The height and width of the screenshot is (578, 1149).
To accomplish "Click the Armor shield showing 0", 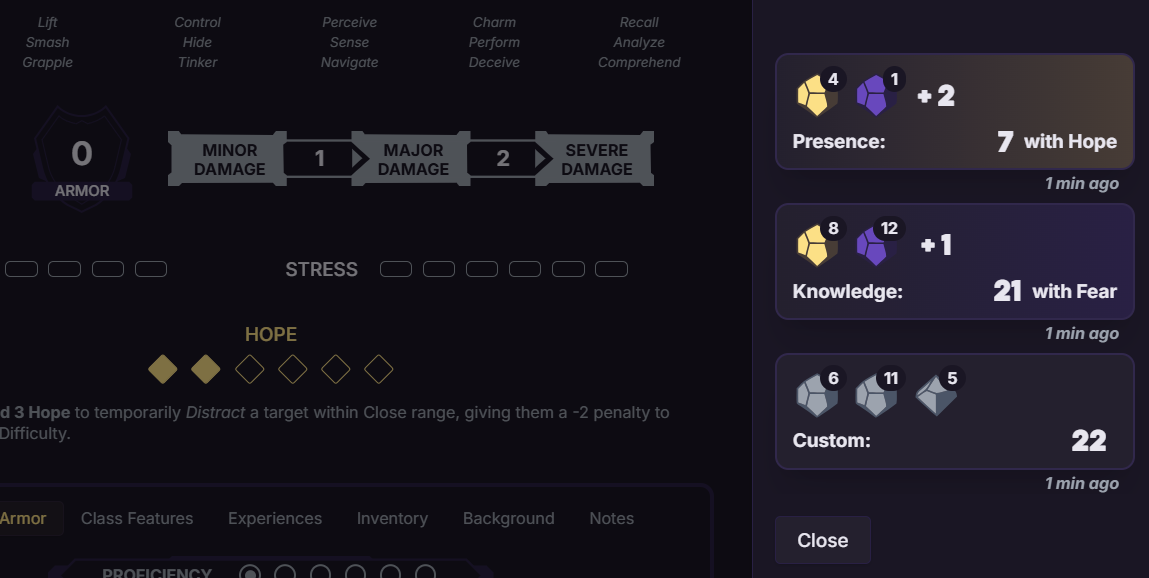I will pyautogui.click(x=82, y=159).
